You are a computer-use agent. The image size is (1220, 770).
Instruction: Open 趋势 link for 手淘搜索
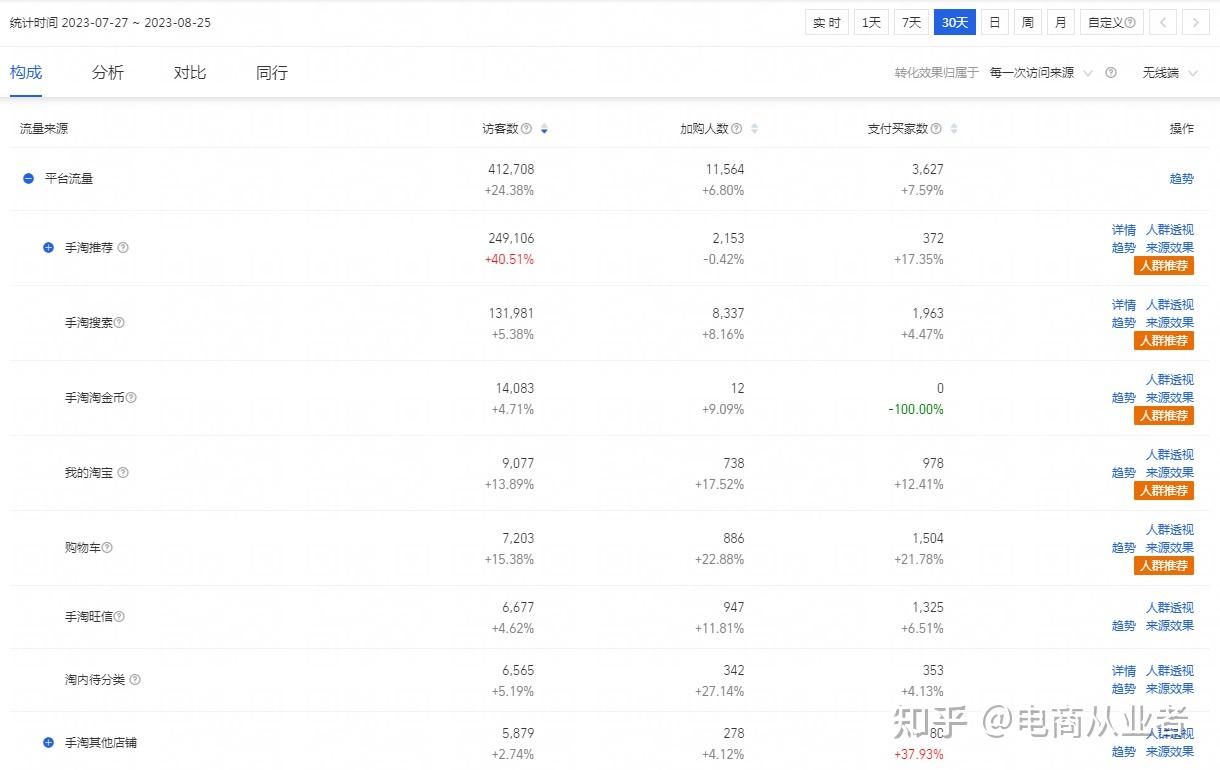tap(1124, 322)
